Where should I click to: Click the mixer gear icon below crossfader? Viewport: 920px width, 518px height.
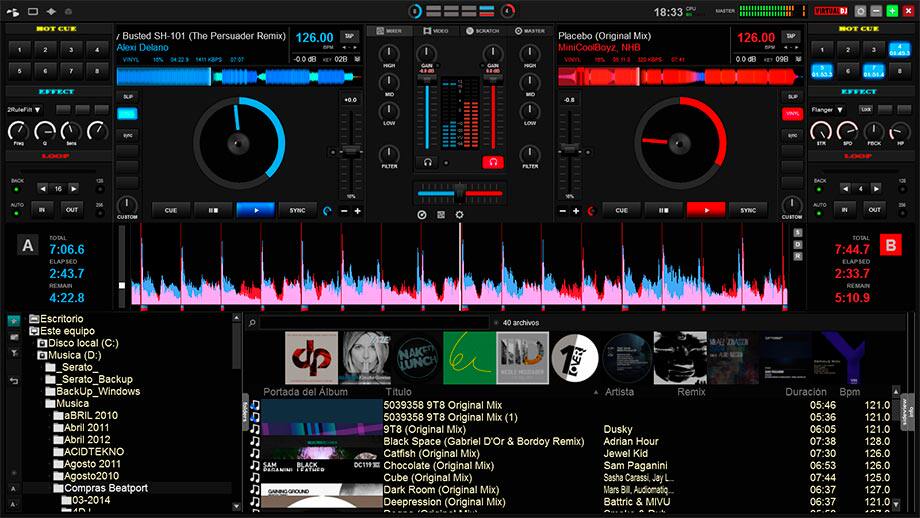pos(459,215)
